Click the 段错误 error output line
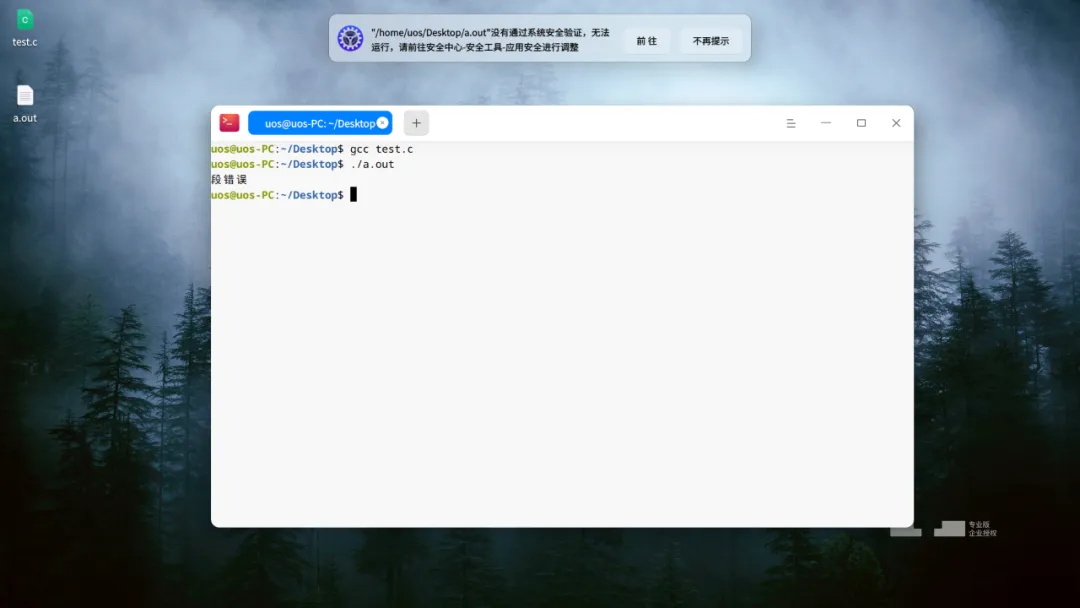This screenshot has width=1080, height=608. coord(229,180)
